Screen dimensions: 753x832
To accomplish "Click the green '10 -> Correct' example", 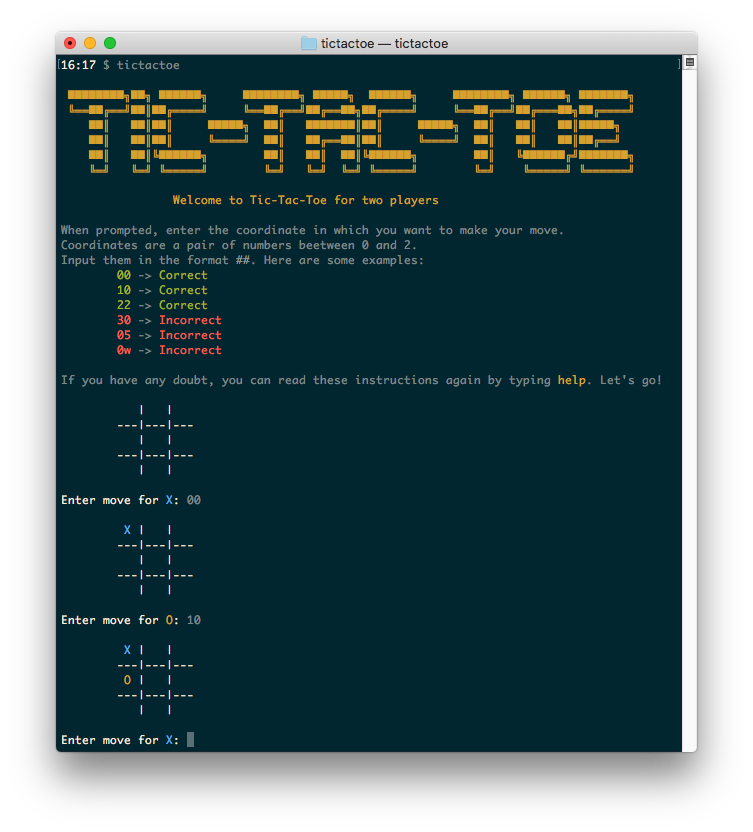I will (162, 290).
